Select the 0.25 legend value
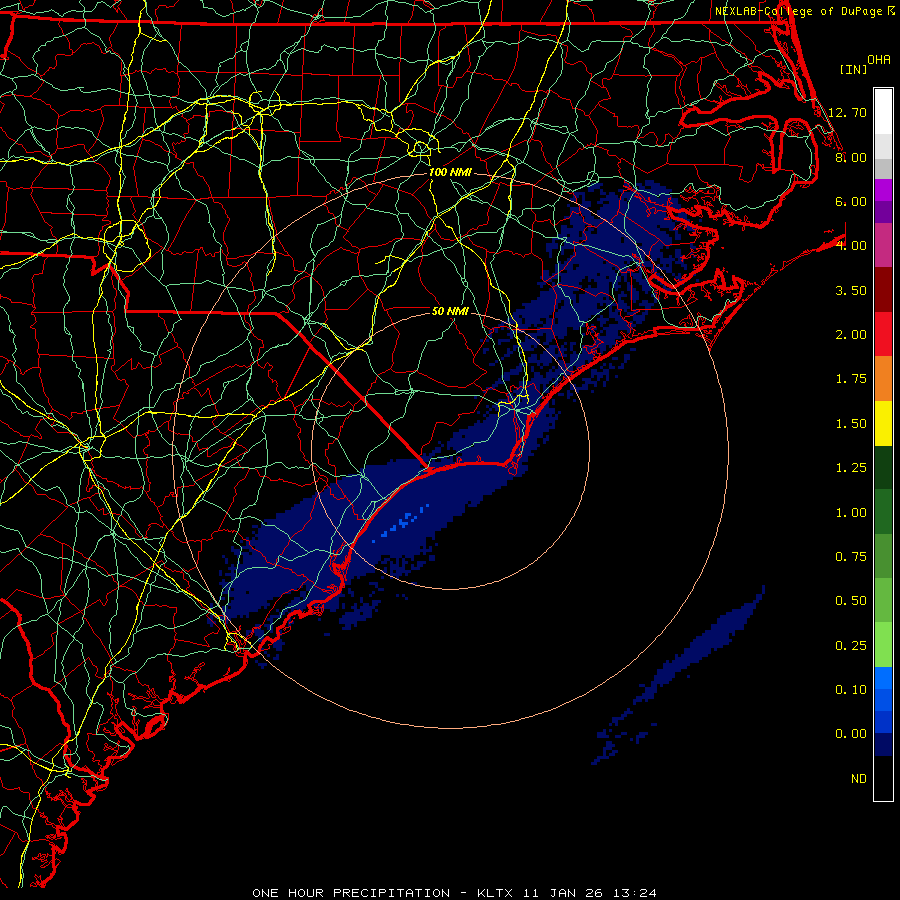The height and width of the screenshot is (900, 900). pos(851,646)
